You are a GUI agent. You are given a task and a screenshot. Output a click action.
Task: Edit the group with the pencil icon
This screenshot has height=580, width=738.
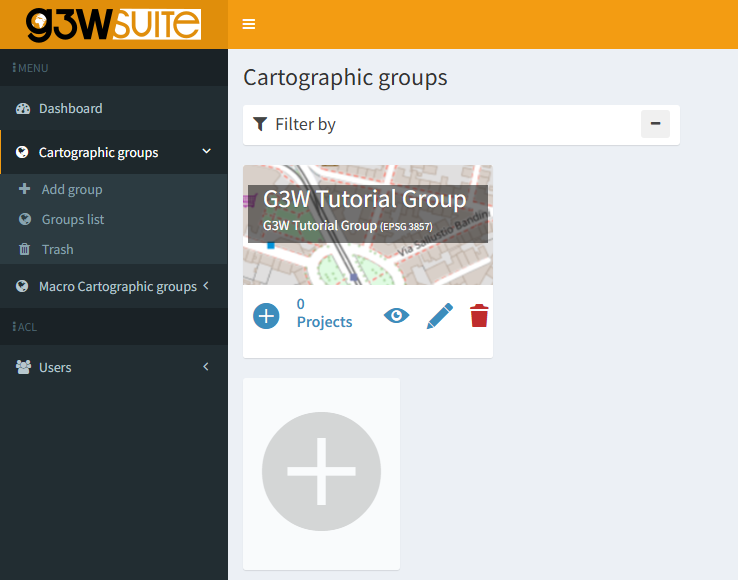(x=440, y=316)
